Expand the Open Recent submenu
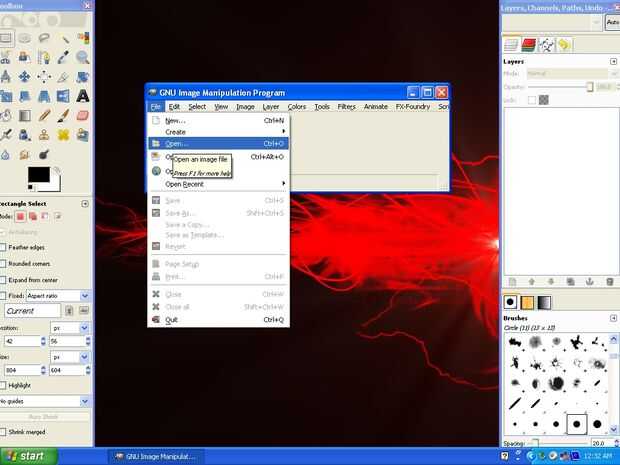 (x=218, y=184)
